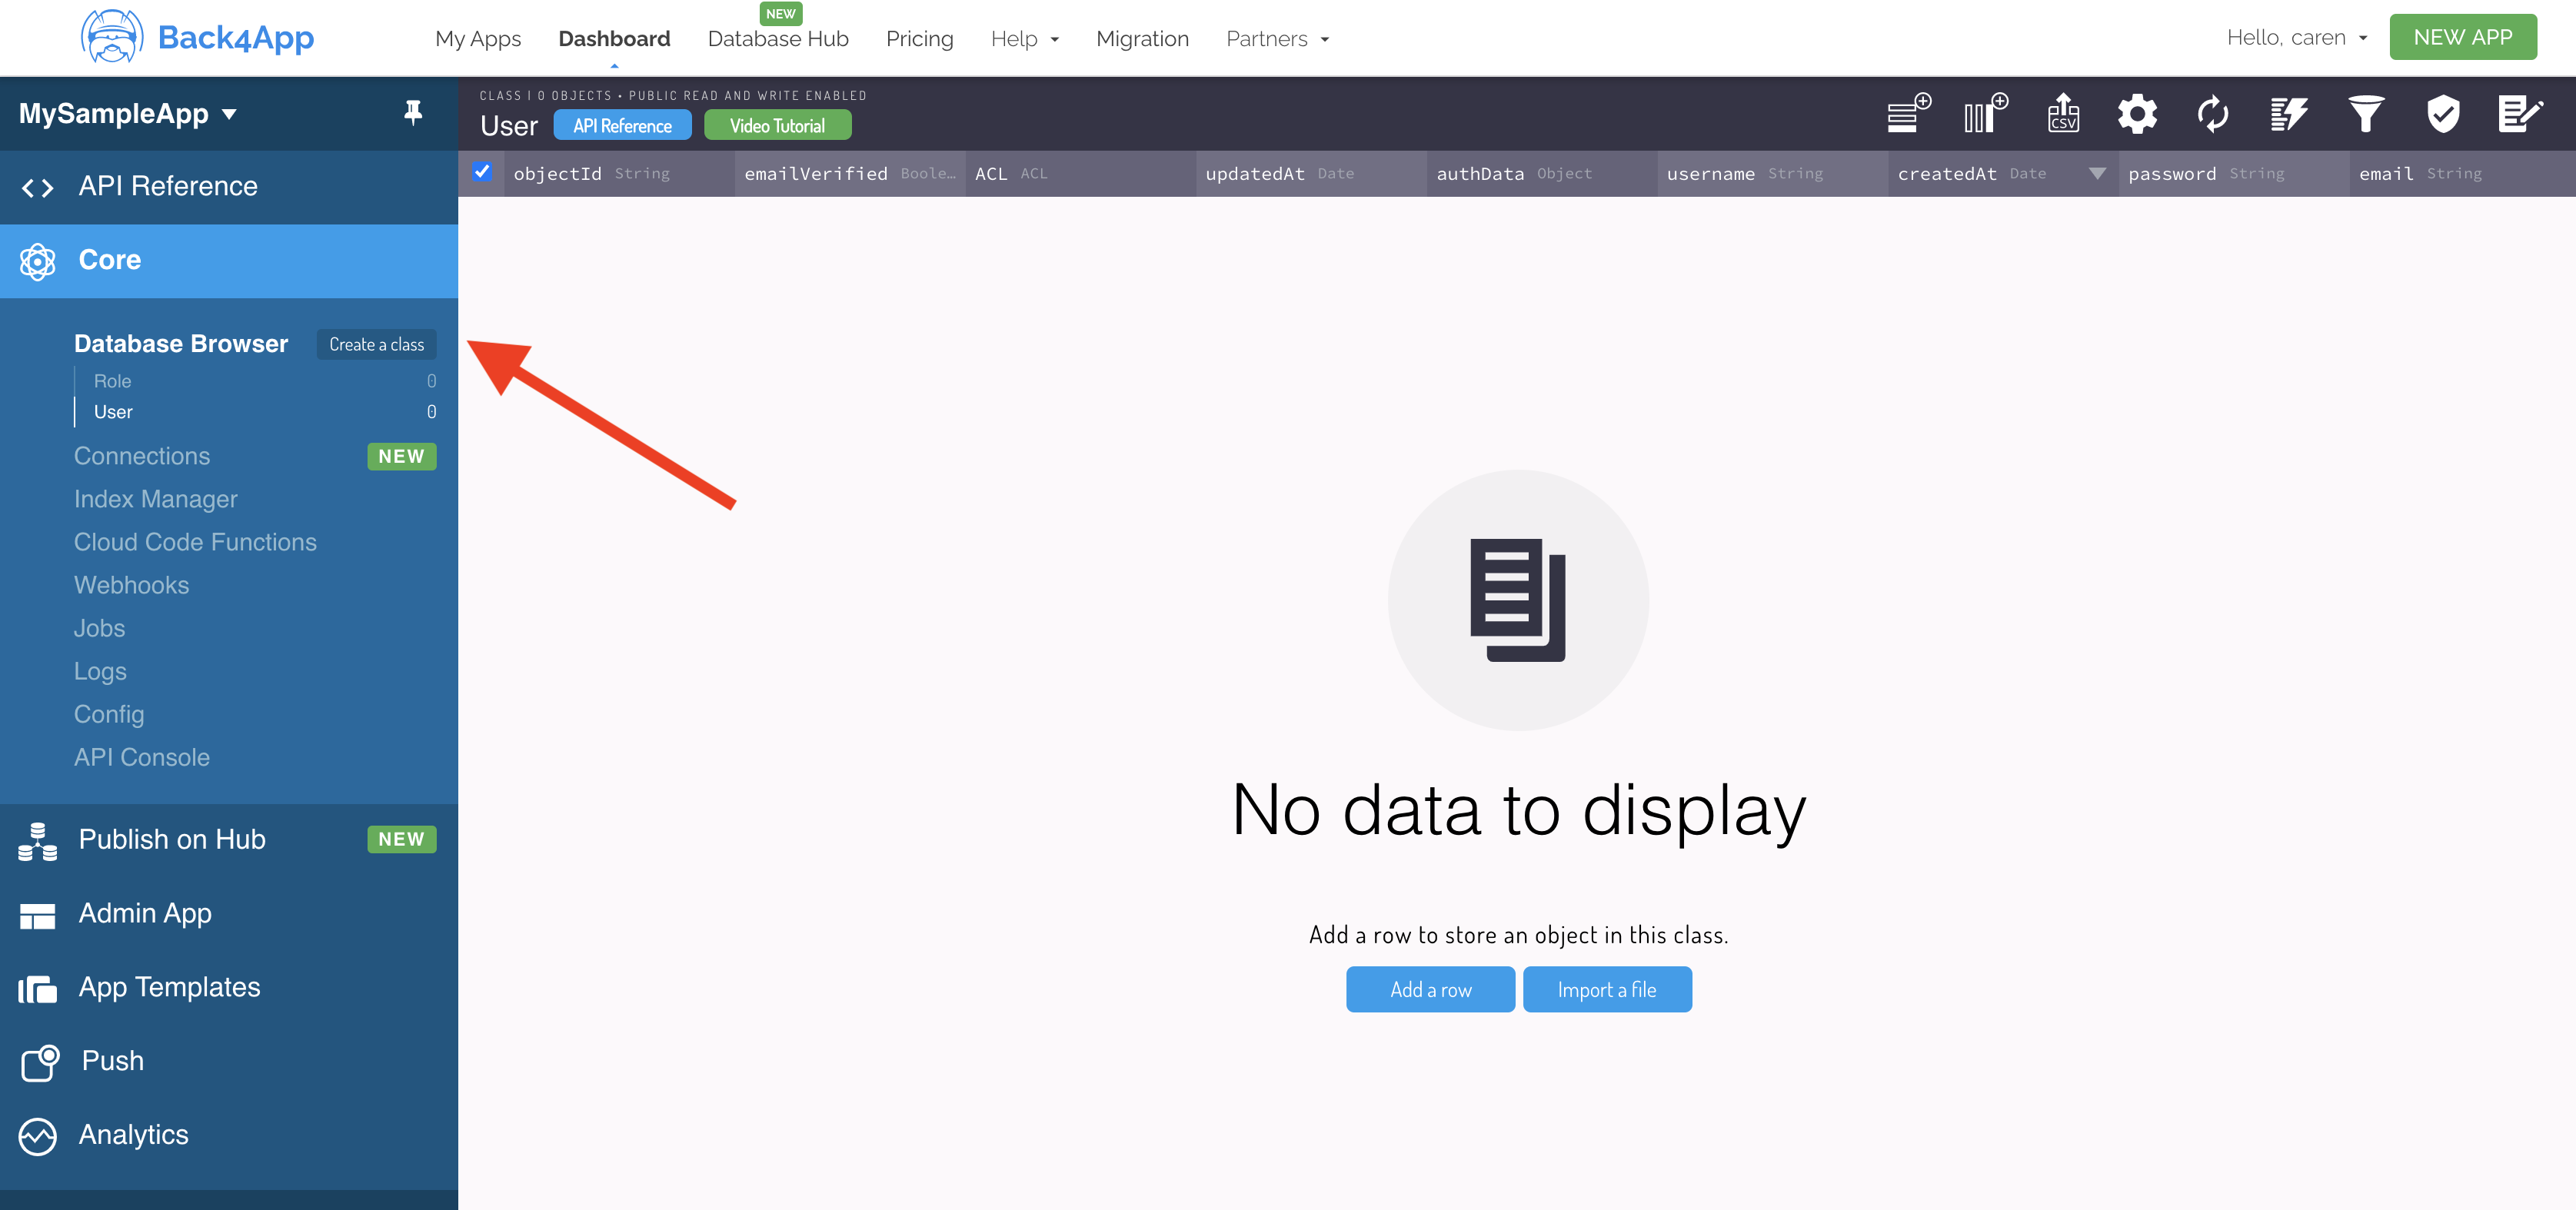Viewport: 2576px width, 1210px height.
Task: Click the refresh icon in toolbar
Action: coord(2213,113)
